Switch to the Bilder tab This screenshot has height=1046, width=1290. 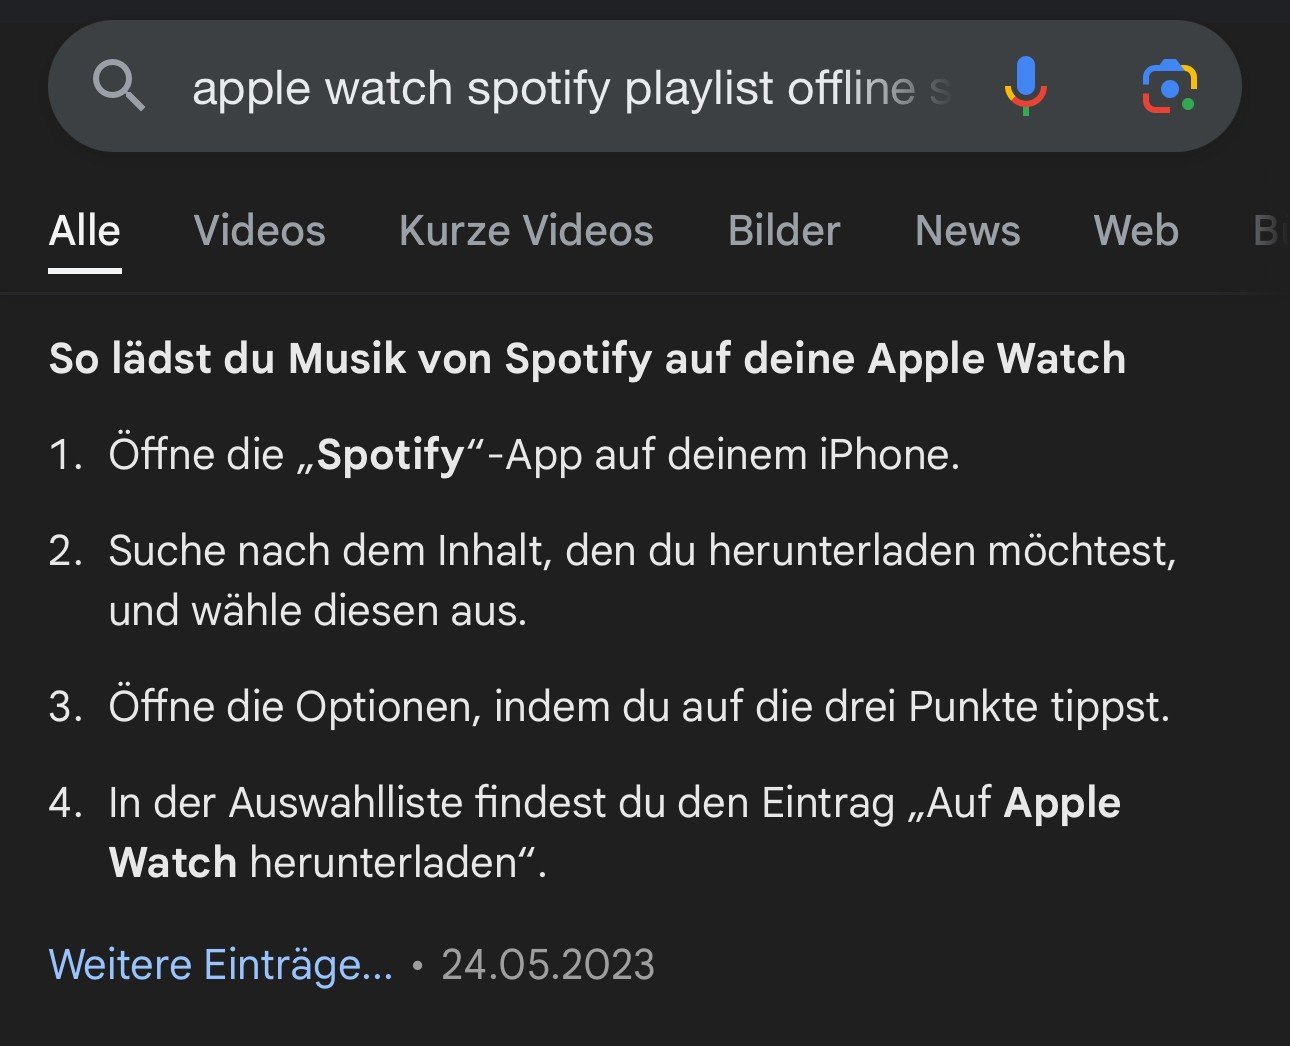coord(784,231)
